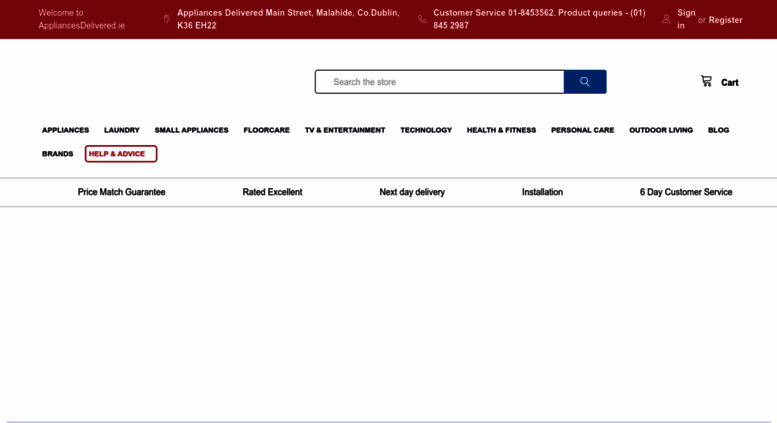Click Rated Excellent
This screenshot has width=777, height=423.
273,192
